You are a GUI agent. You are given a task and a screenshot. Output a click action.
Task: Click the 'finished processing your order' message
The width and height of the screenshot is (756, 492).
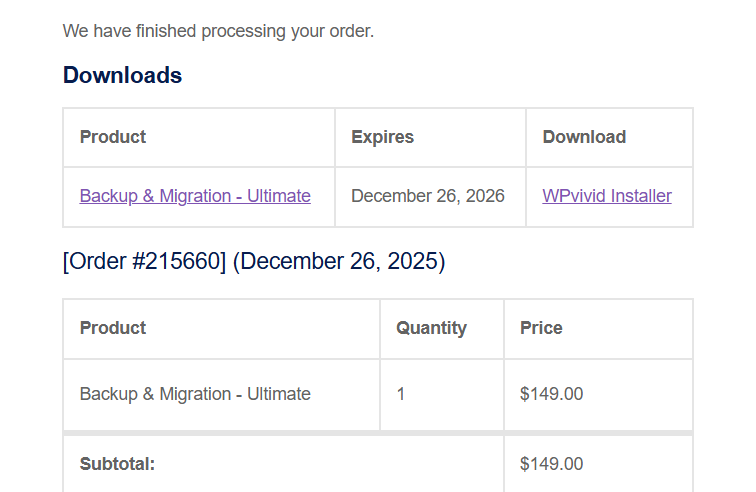[218, 31]
